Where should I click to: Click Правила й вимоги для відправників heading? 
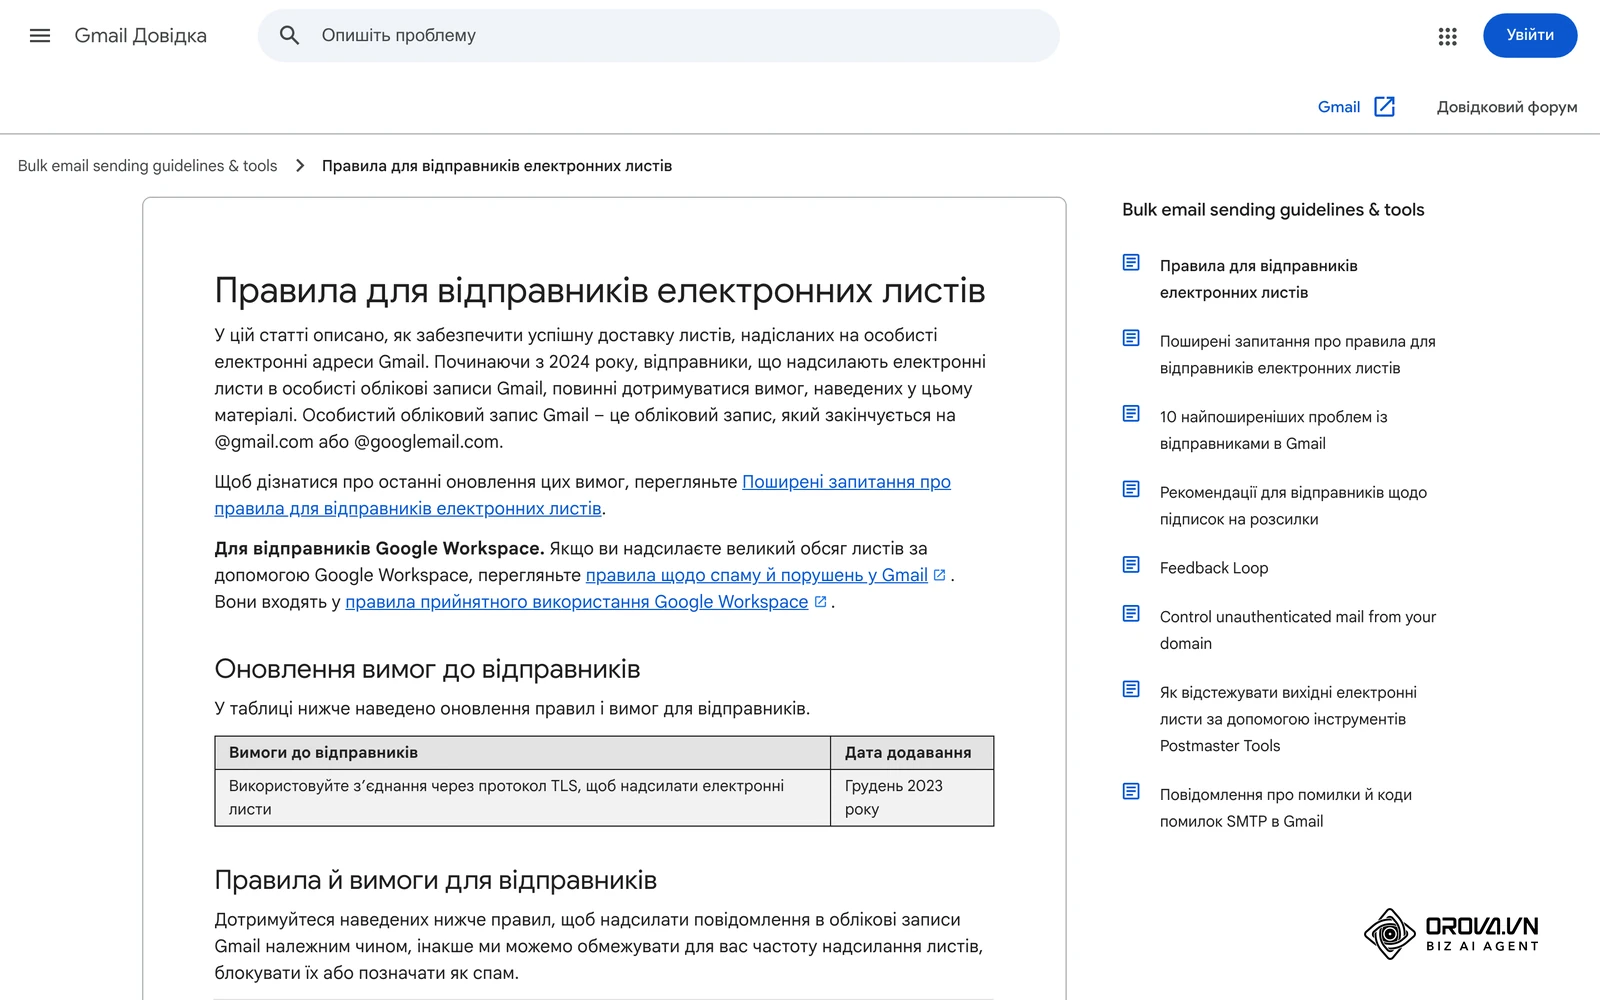(x=435, y=880)
